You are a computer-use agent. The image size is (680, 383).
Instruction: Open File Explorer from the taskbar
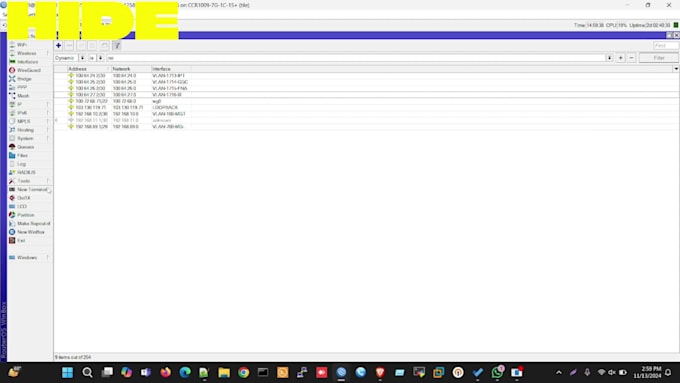(224, 373)
